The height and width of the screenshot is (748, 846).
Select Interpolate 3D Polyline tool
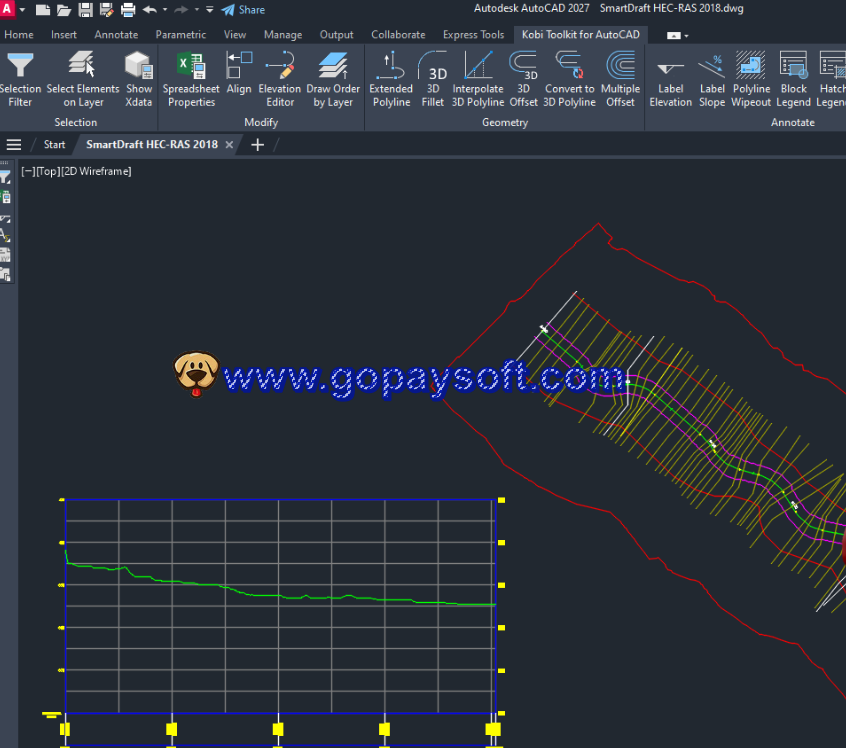(x=477, y=79)
